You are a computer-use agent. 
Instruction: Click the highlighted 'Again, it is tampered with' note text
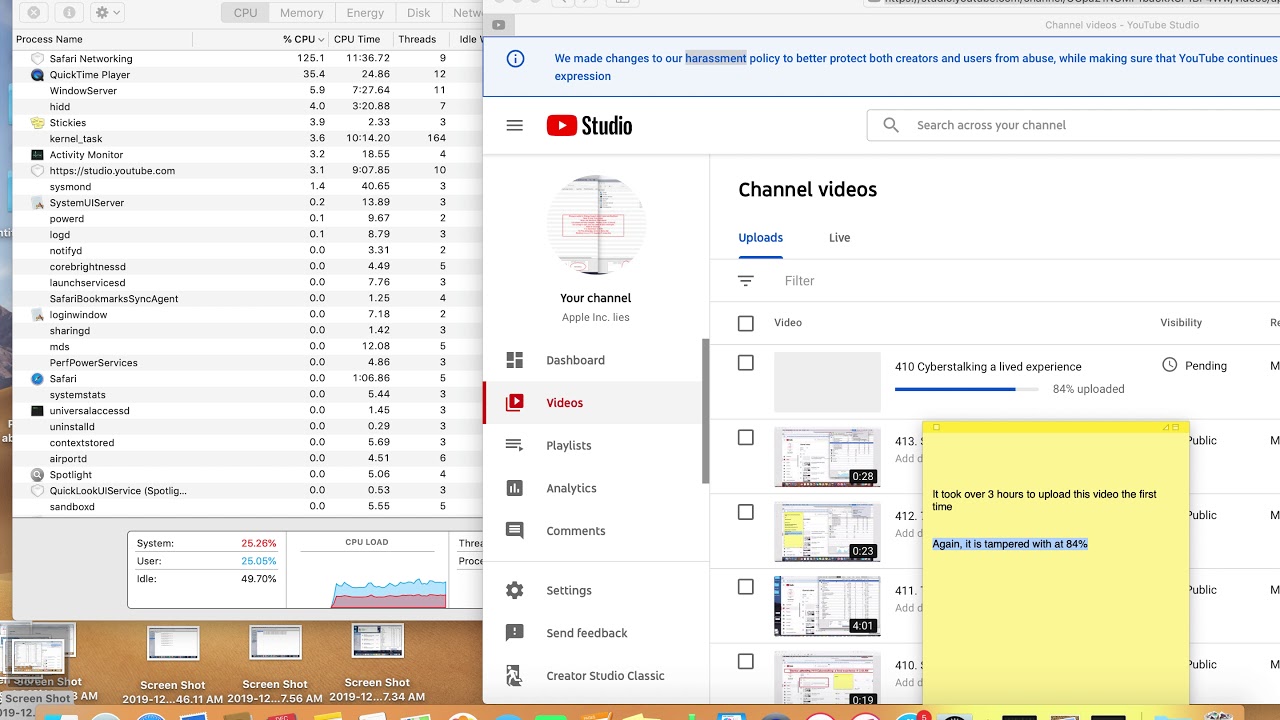pyautogui.click(x=1010, y=544)
